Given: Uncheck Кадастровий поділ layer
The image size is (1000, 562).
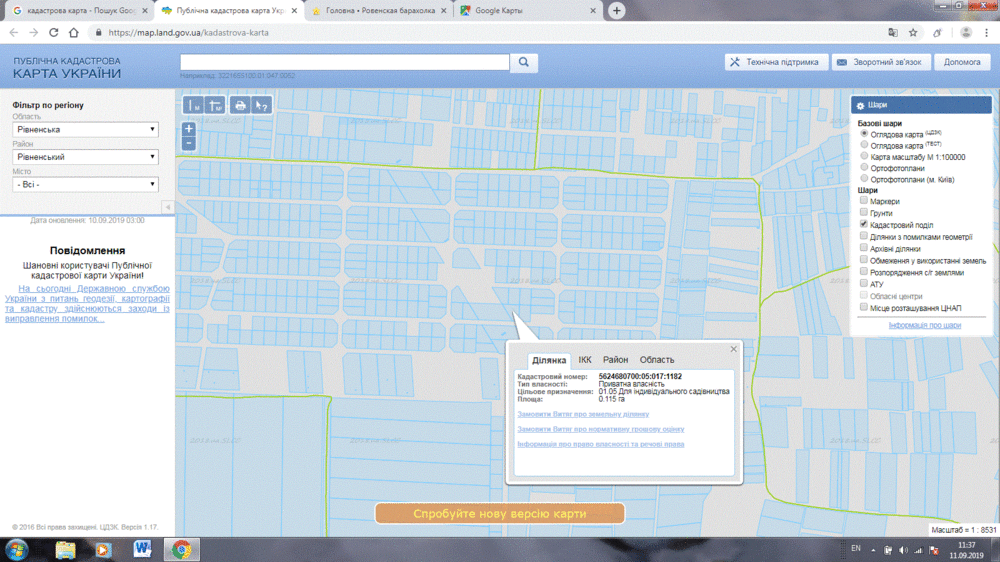Looking at the screenshot, I should [864, 225].
